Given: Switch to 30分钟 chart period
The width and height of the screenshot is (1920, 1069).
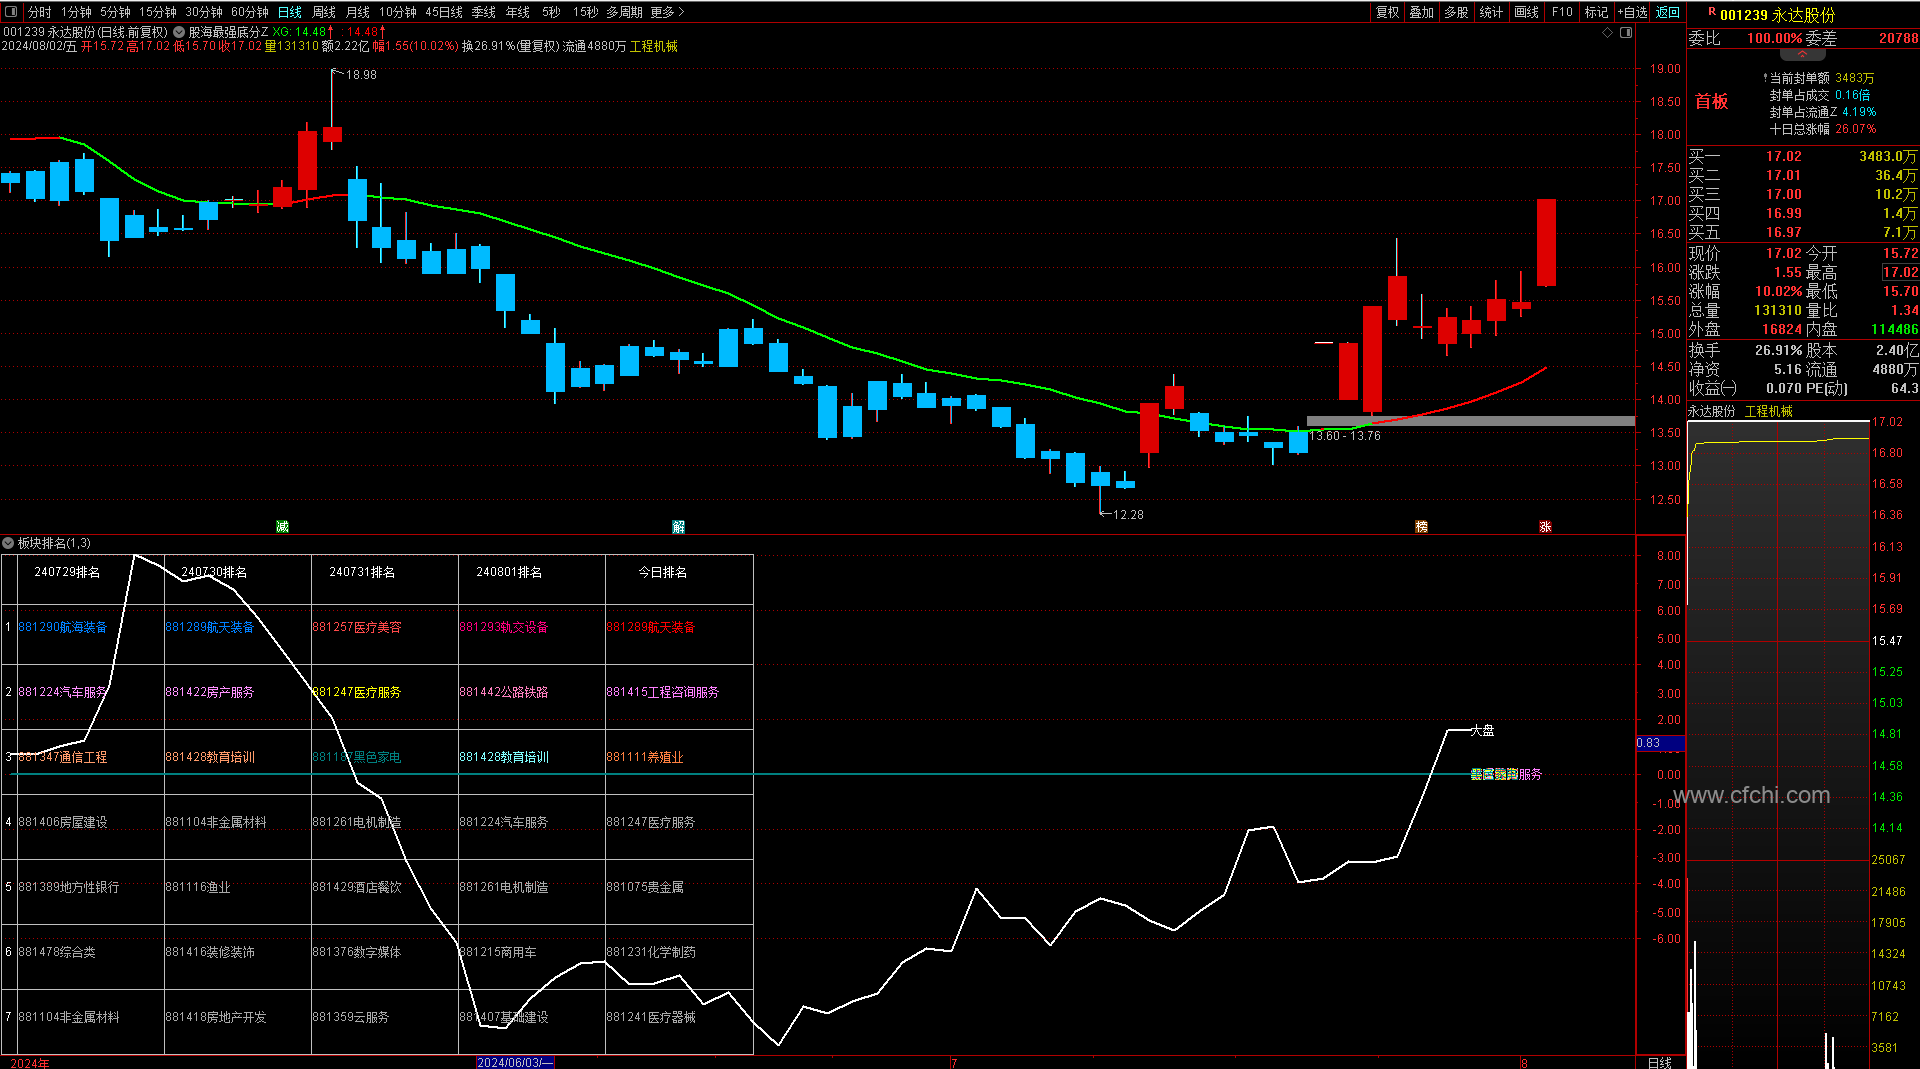Looking at the screenshot, I should tap(203, 12).
